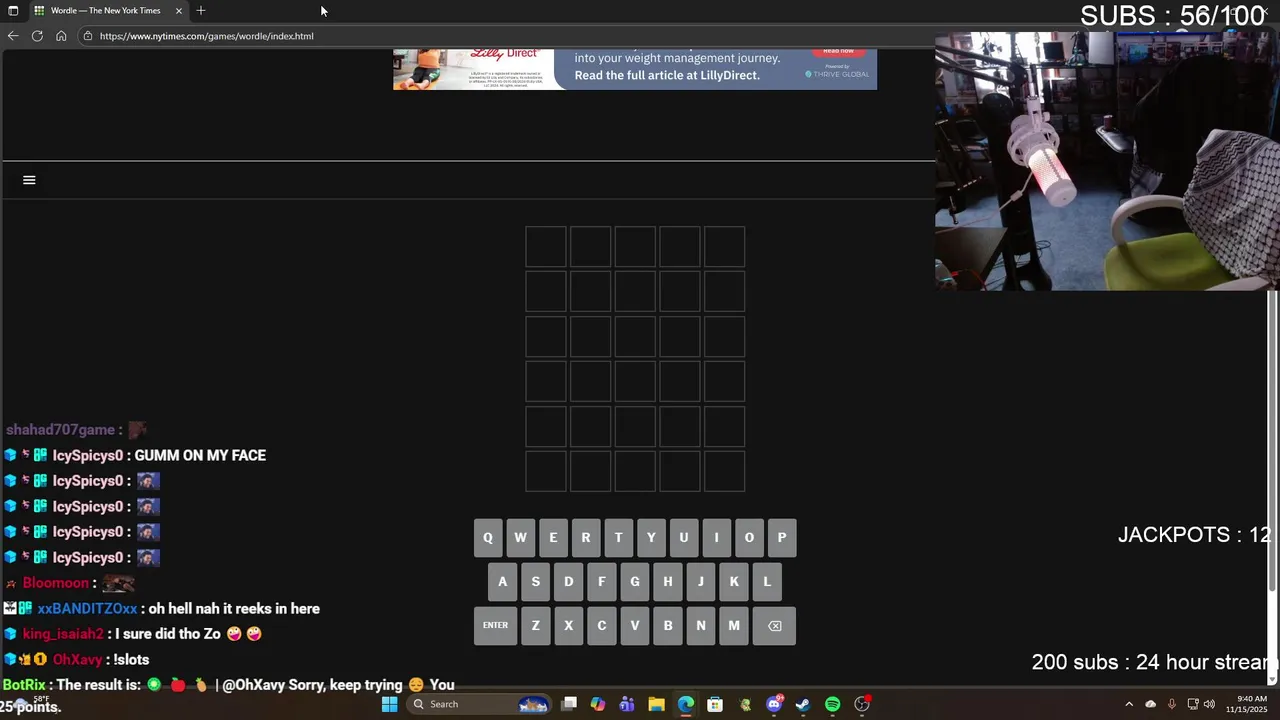Launch Copilot from the taskbar
Viewport: 1280px width, 720px height.
[x=598, y=704]
